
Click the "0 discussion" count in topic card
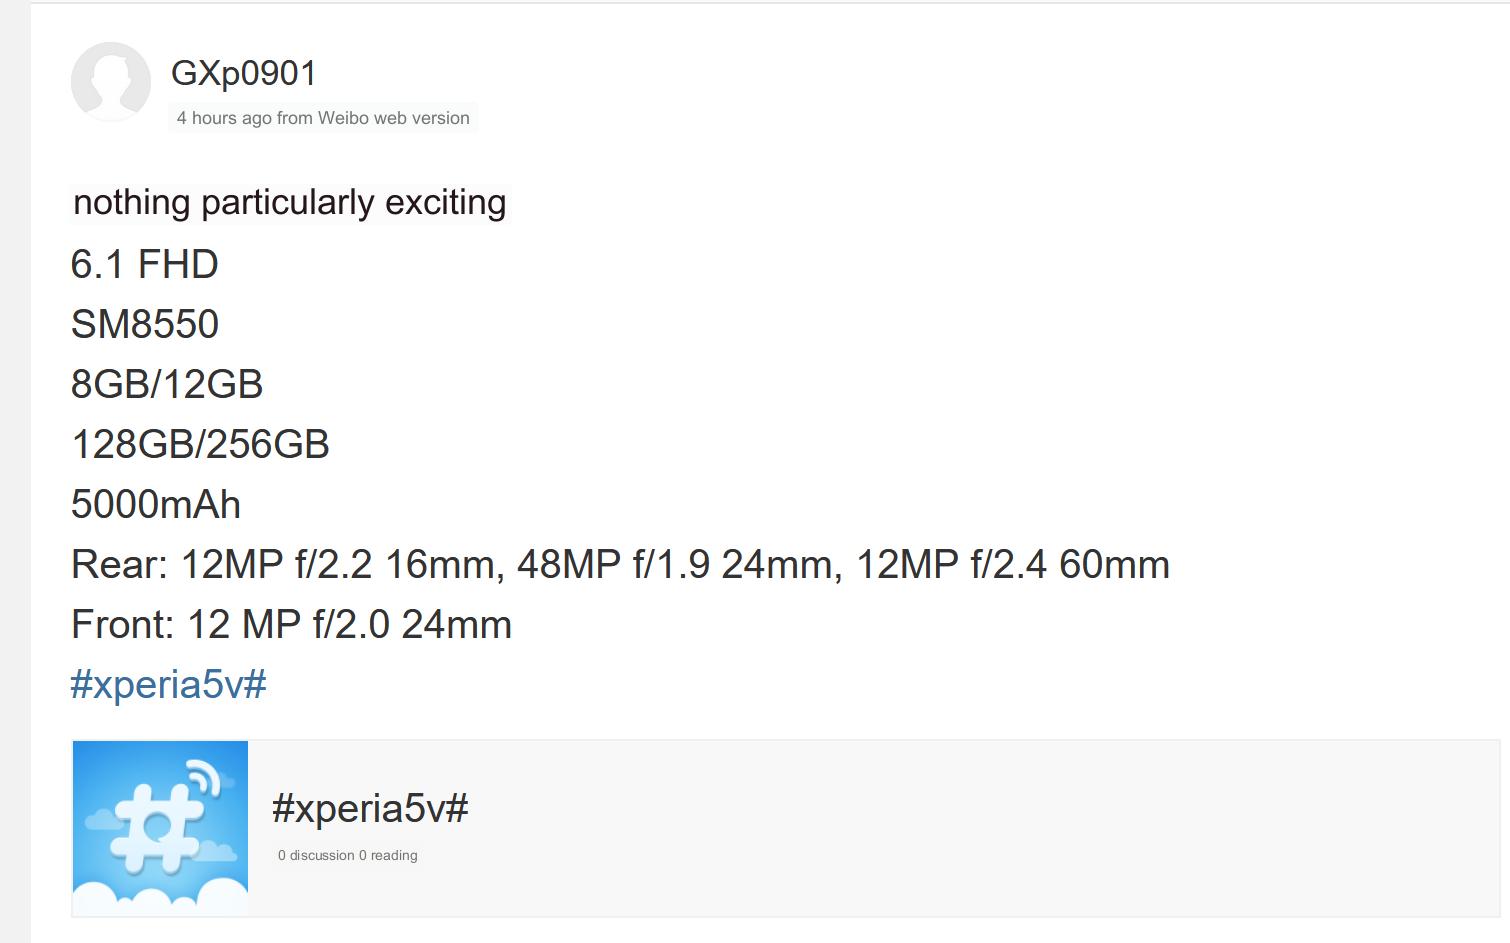[x=316, y=855]
